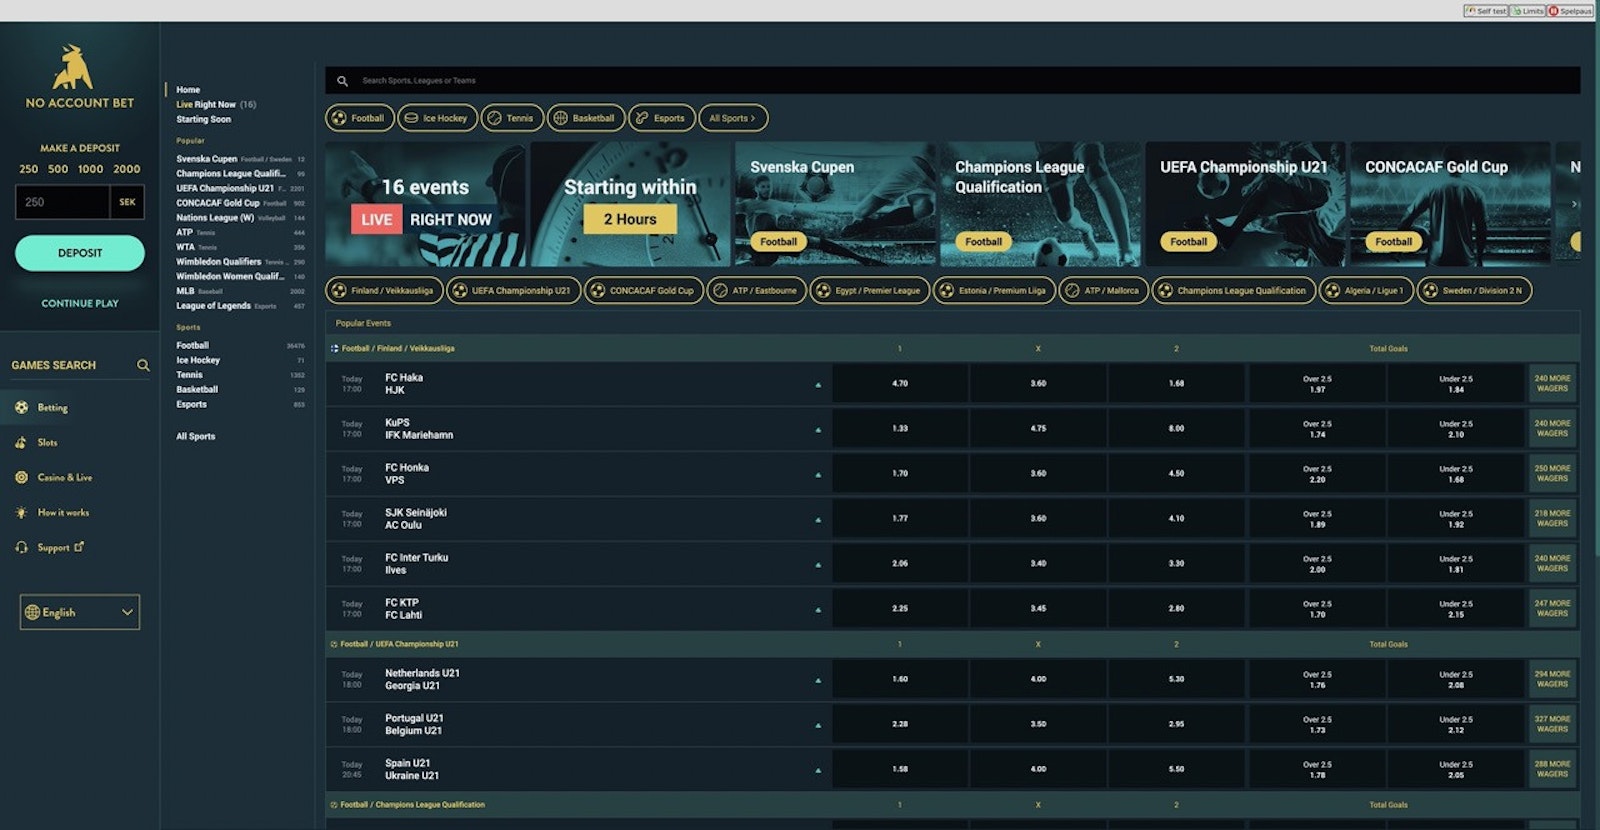1600x830 pixels.
Task: Choose the 500 deposit amount
Action: [58, 169]
